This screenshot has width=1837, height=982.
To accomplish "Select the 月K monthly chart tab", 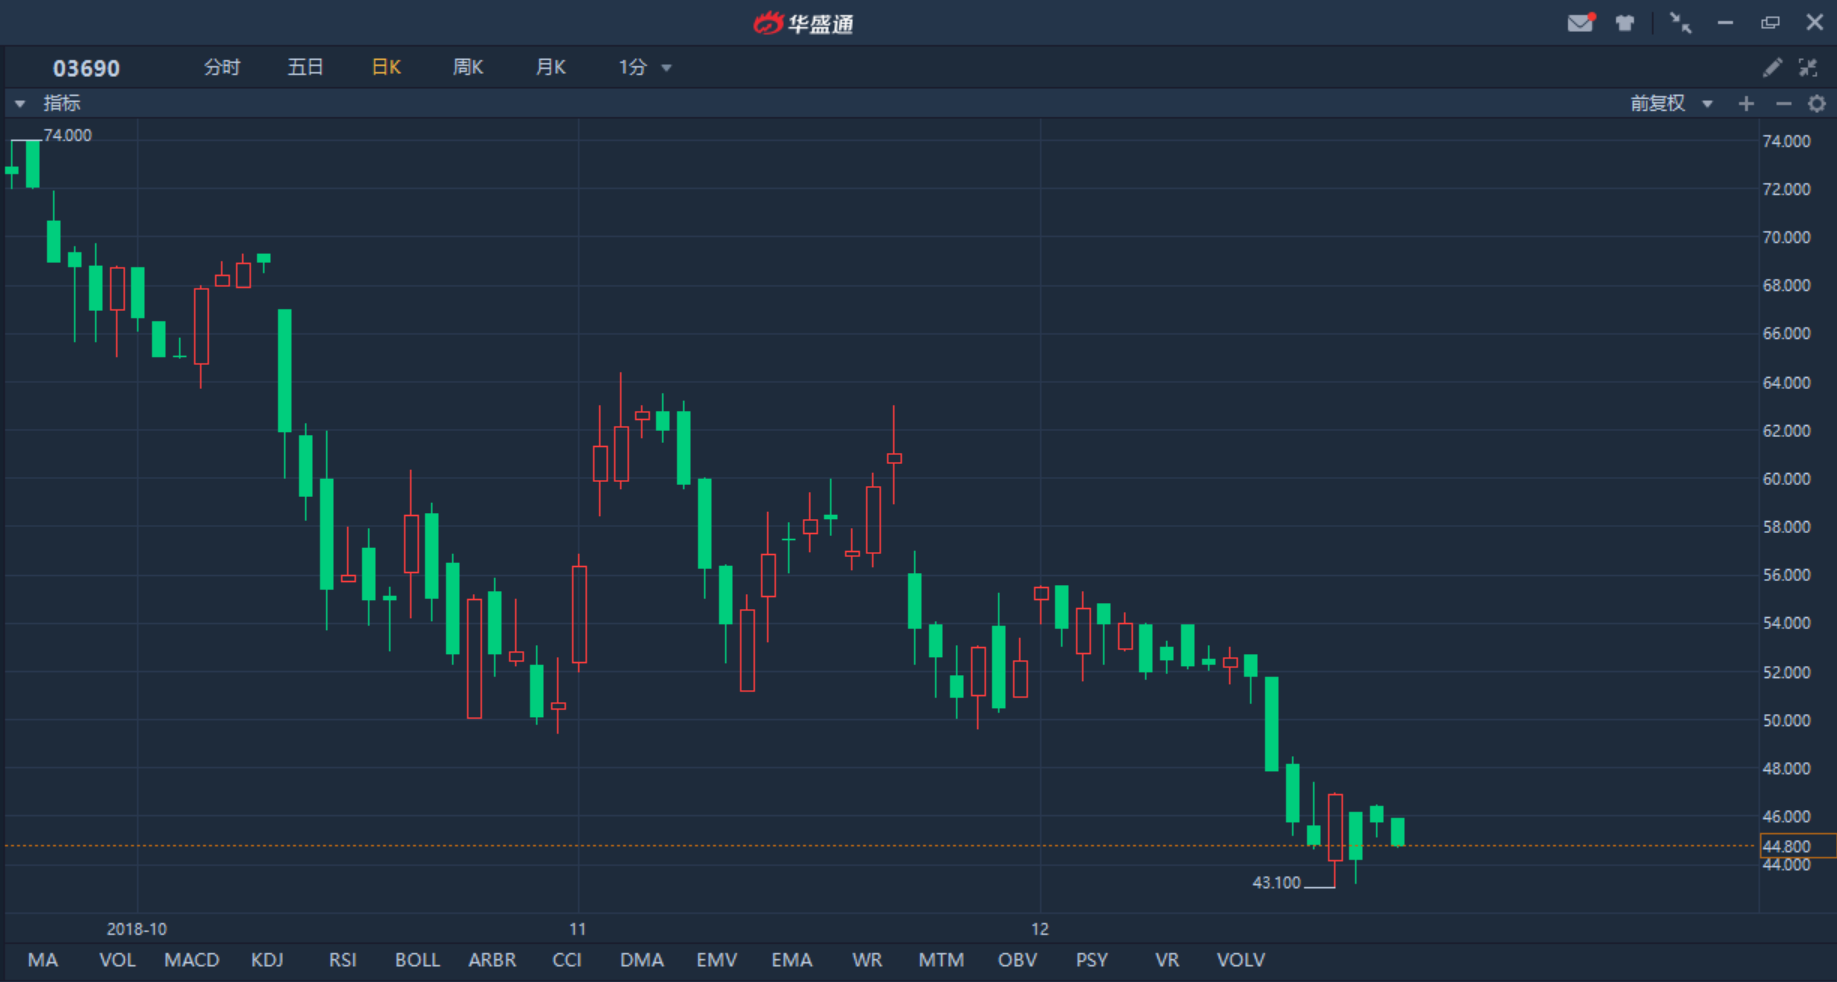I will [551, 68].
